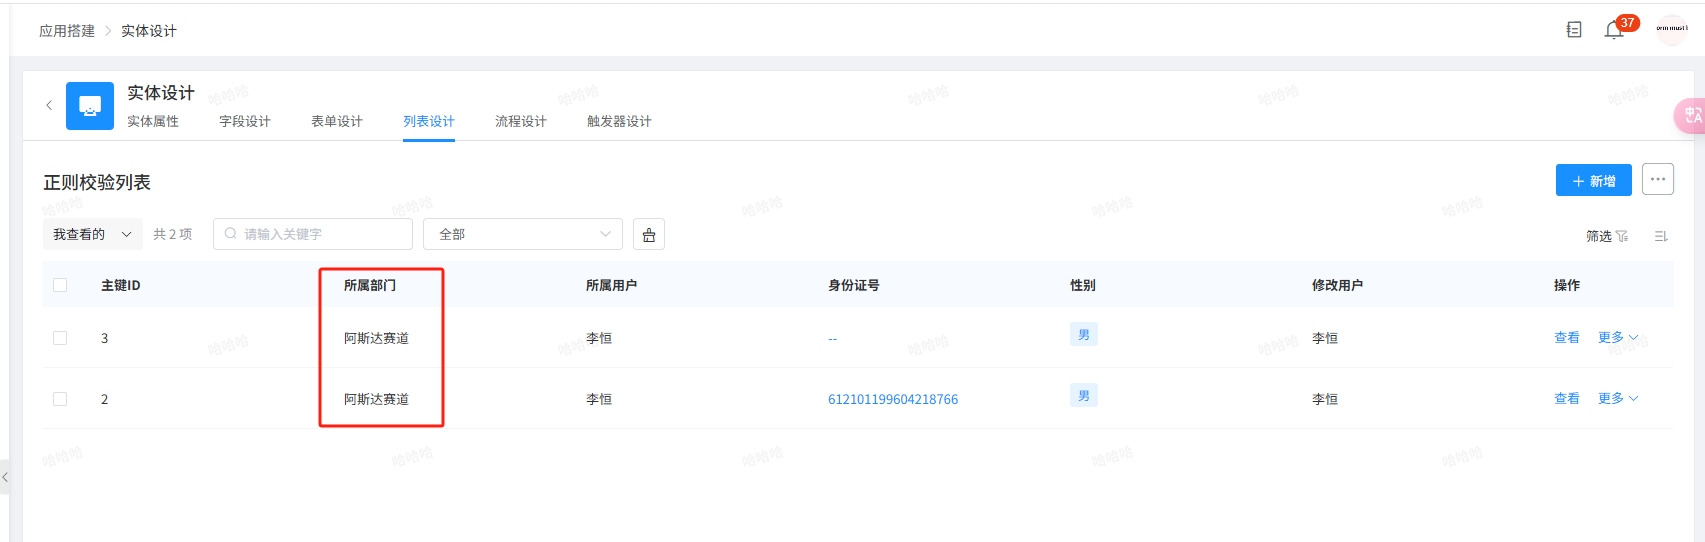
Task: Check the row with 主键ID 3
Action: [60, 338]
